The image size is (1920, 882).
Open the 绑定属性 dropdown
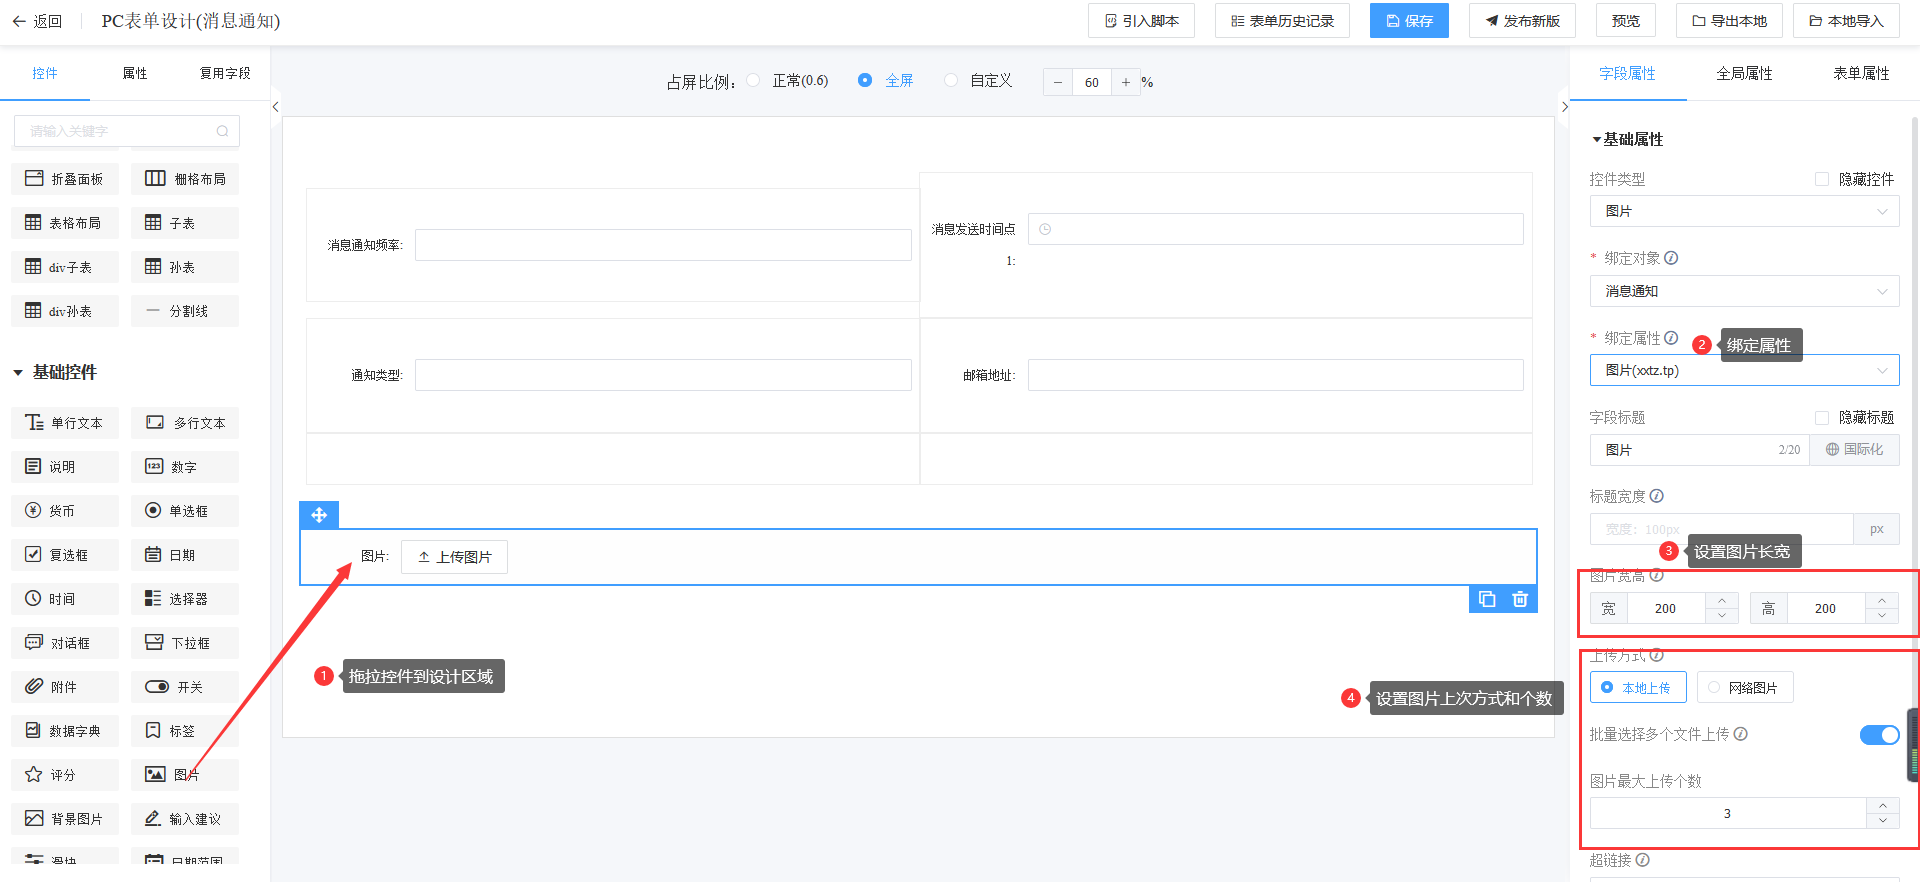tap(1744, 370)
